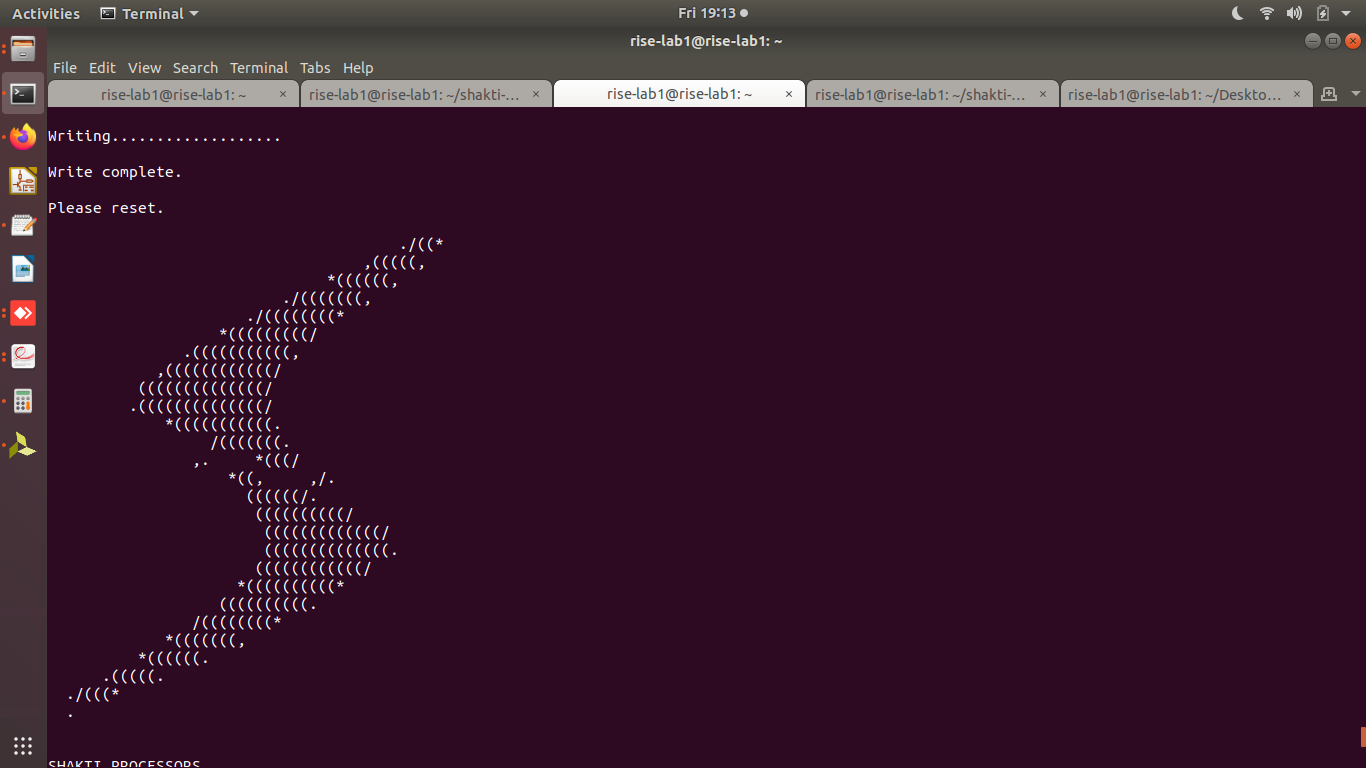Click the volume speaker icon

pos(1294,13)
